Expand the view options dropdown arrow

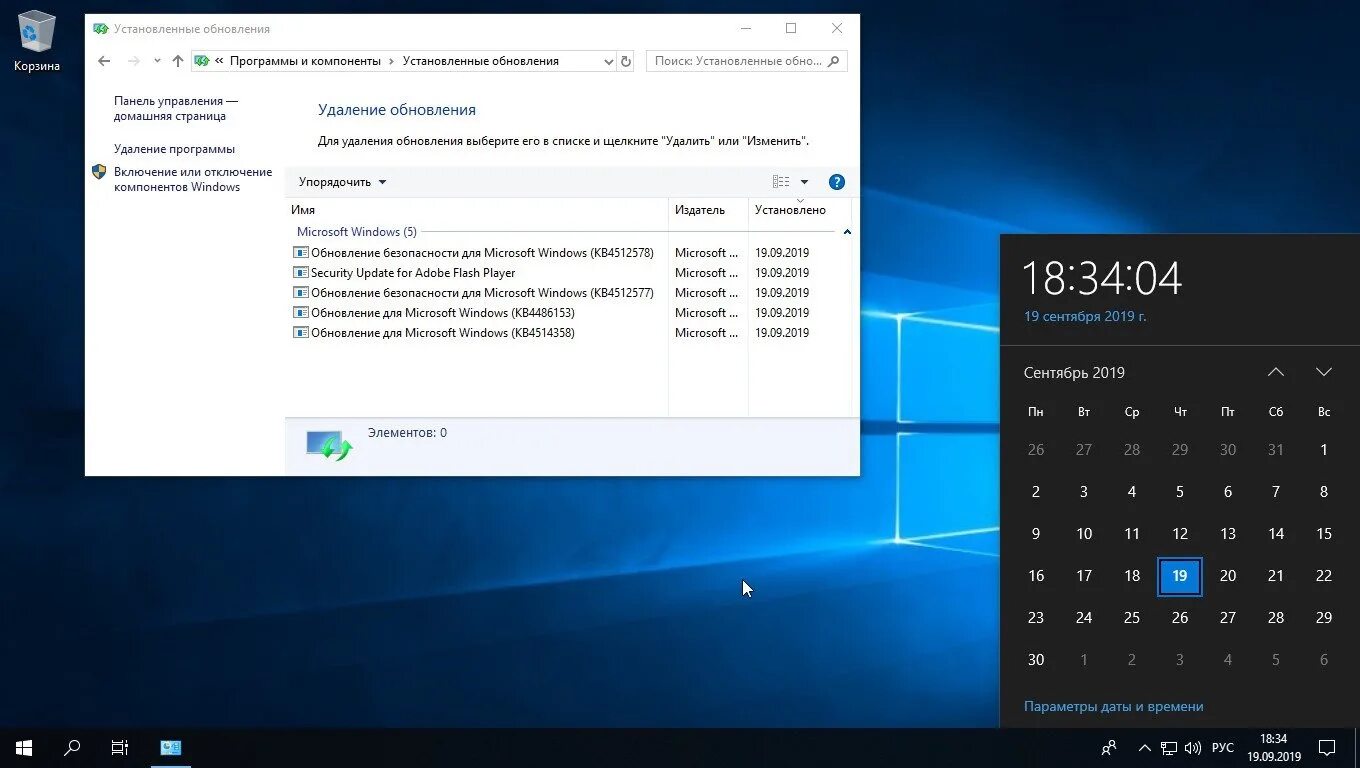pyautogui.click(x=804, y=182)
